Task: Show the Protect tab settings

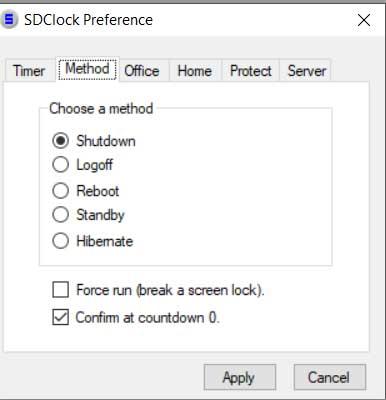Action: (x=251, y=71)
